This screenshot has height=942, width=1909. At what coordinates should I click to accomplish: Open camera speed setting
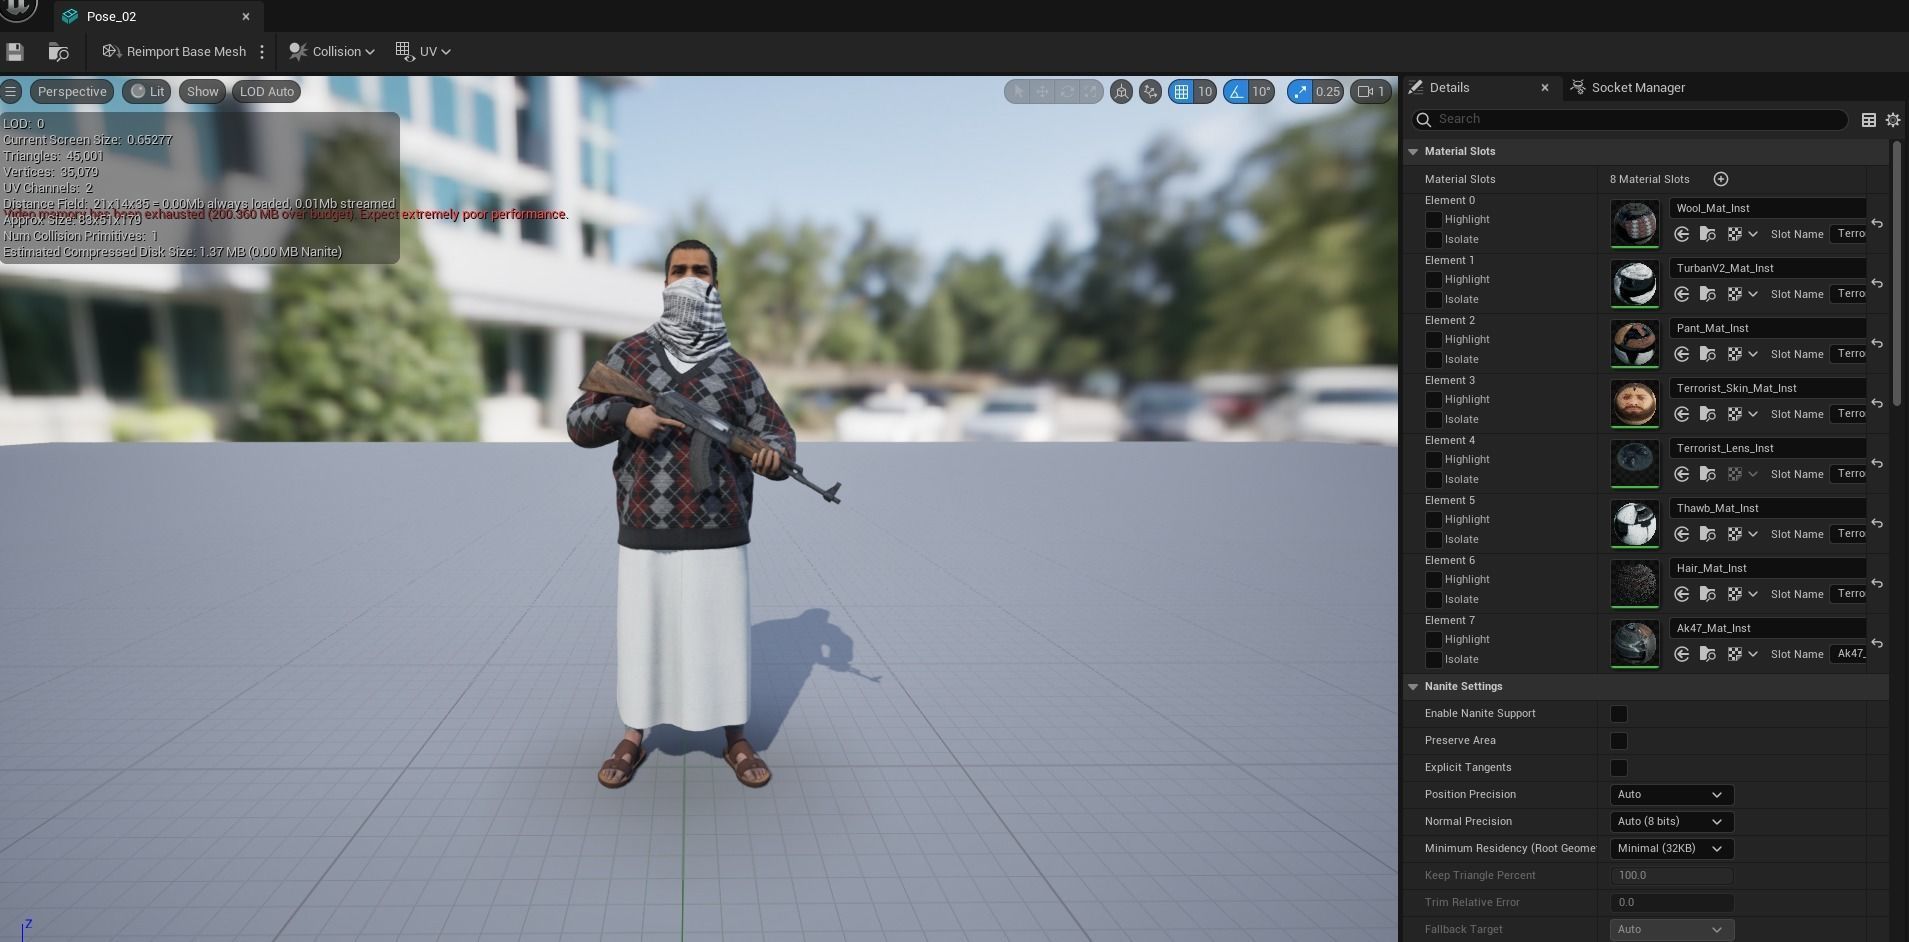1371,91
